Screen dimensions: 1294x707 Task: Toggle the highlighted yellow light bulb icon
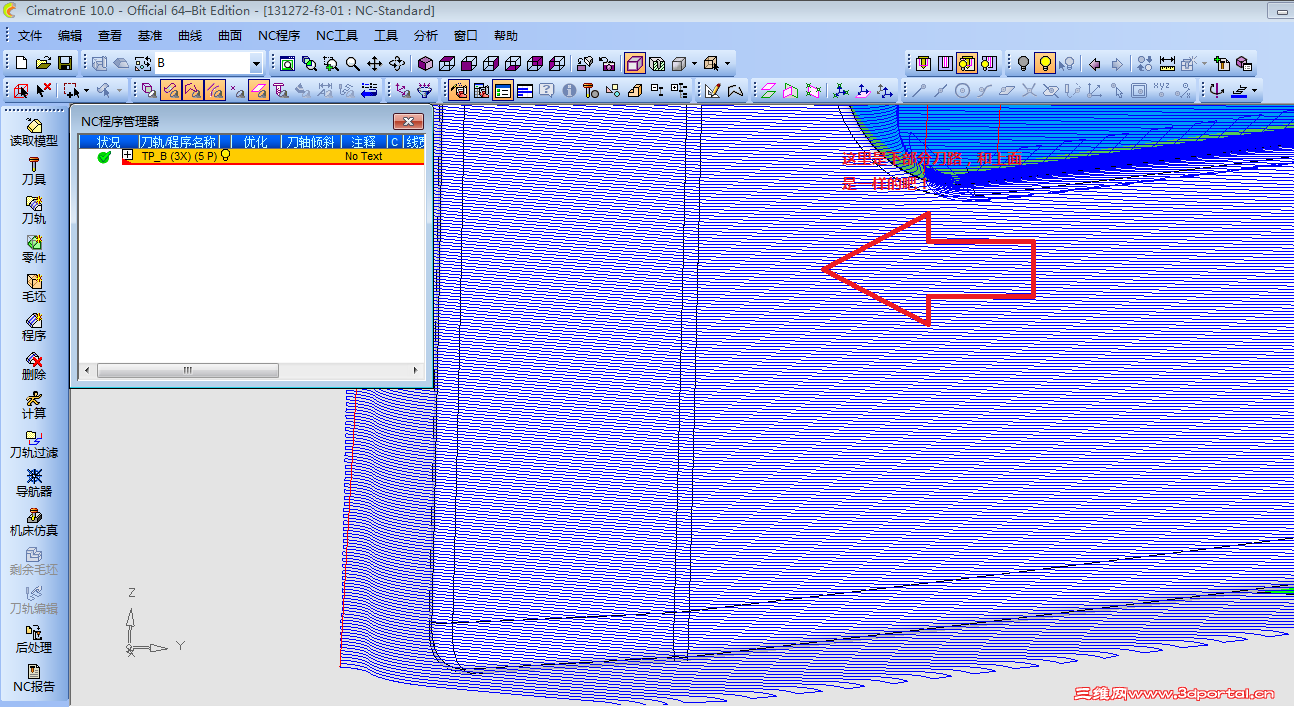point(1045,63)
